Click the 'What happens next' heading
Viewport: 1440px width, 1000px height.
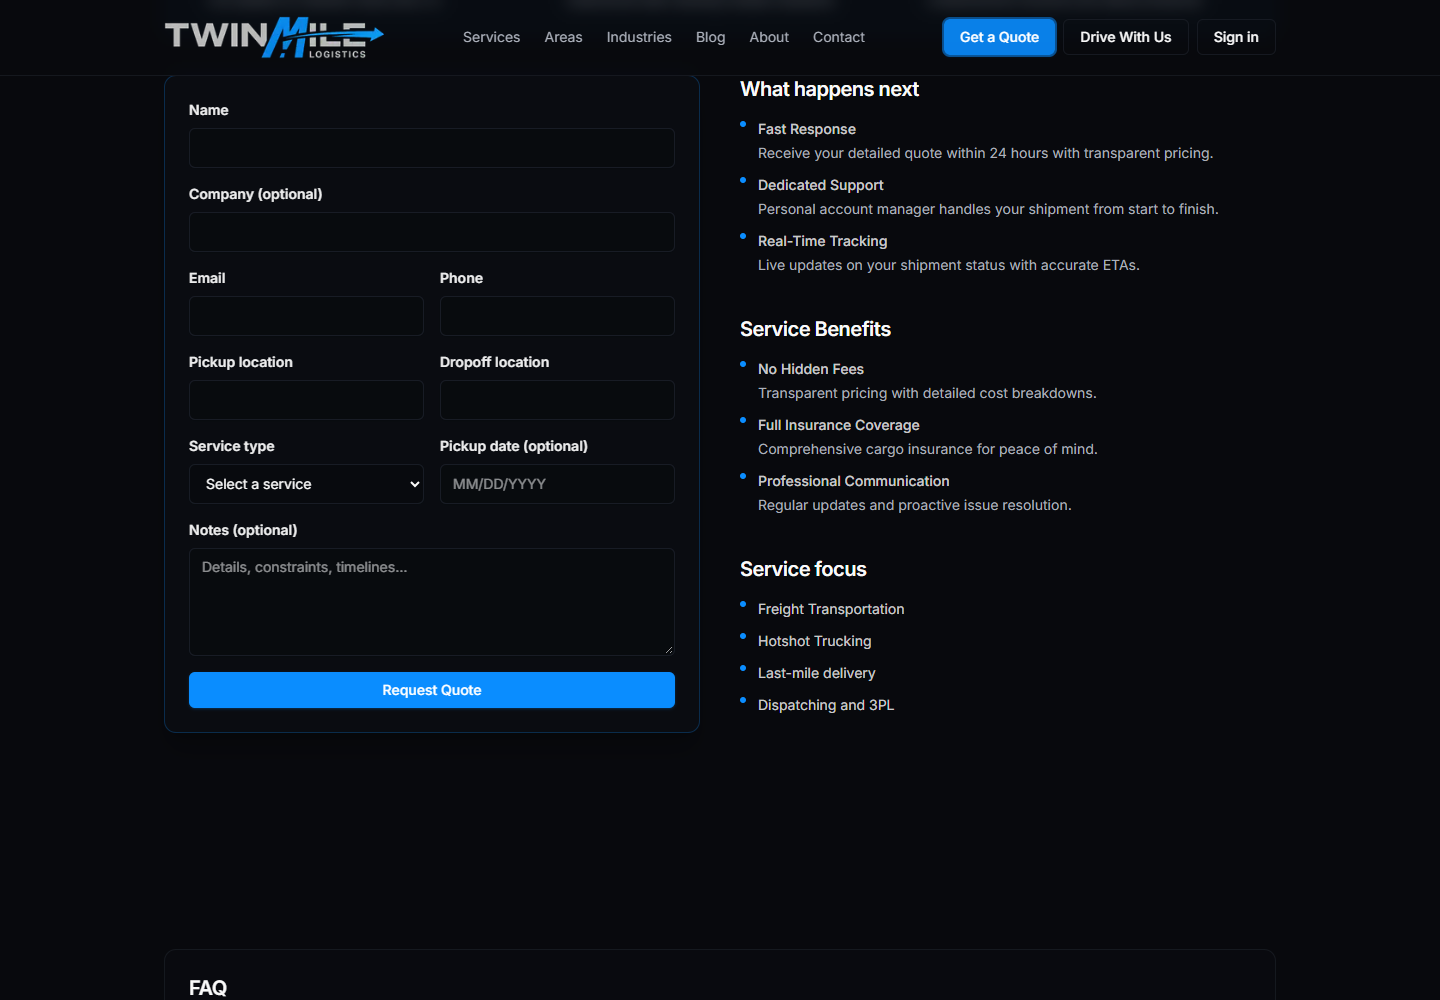829,89
